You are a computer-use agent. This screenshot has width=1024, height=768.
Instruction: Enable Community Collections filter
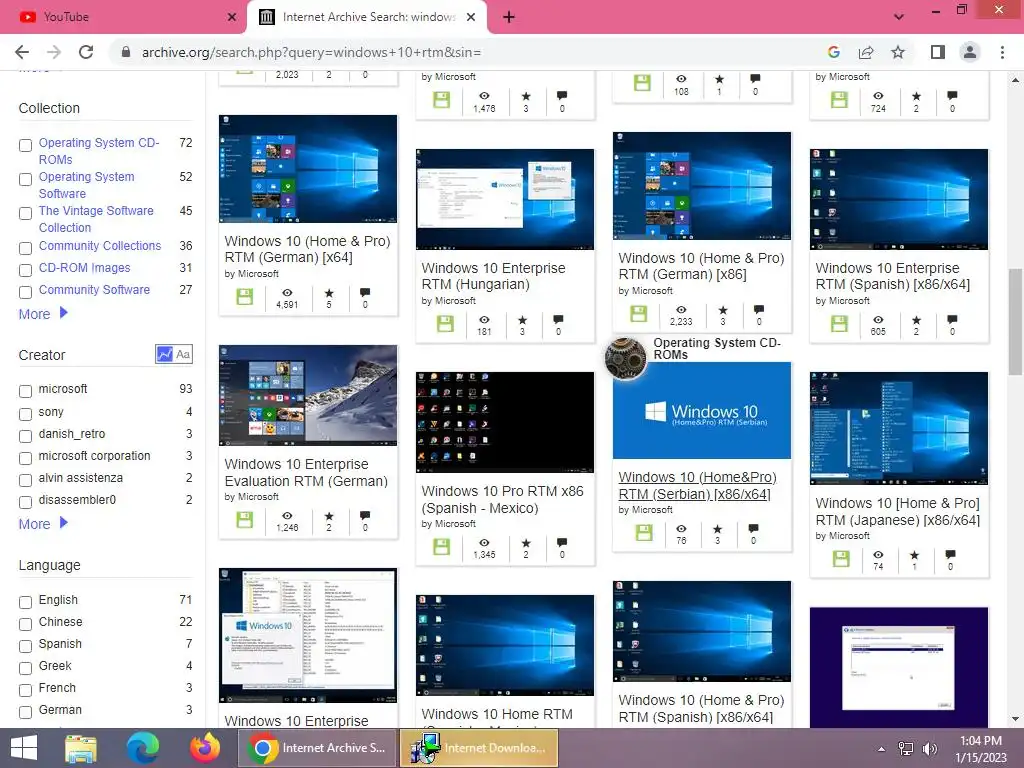pyautogui.click(x=25, y=249)
